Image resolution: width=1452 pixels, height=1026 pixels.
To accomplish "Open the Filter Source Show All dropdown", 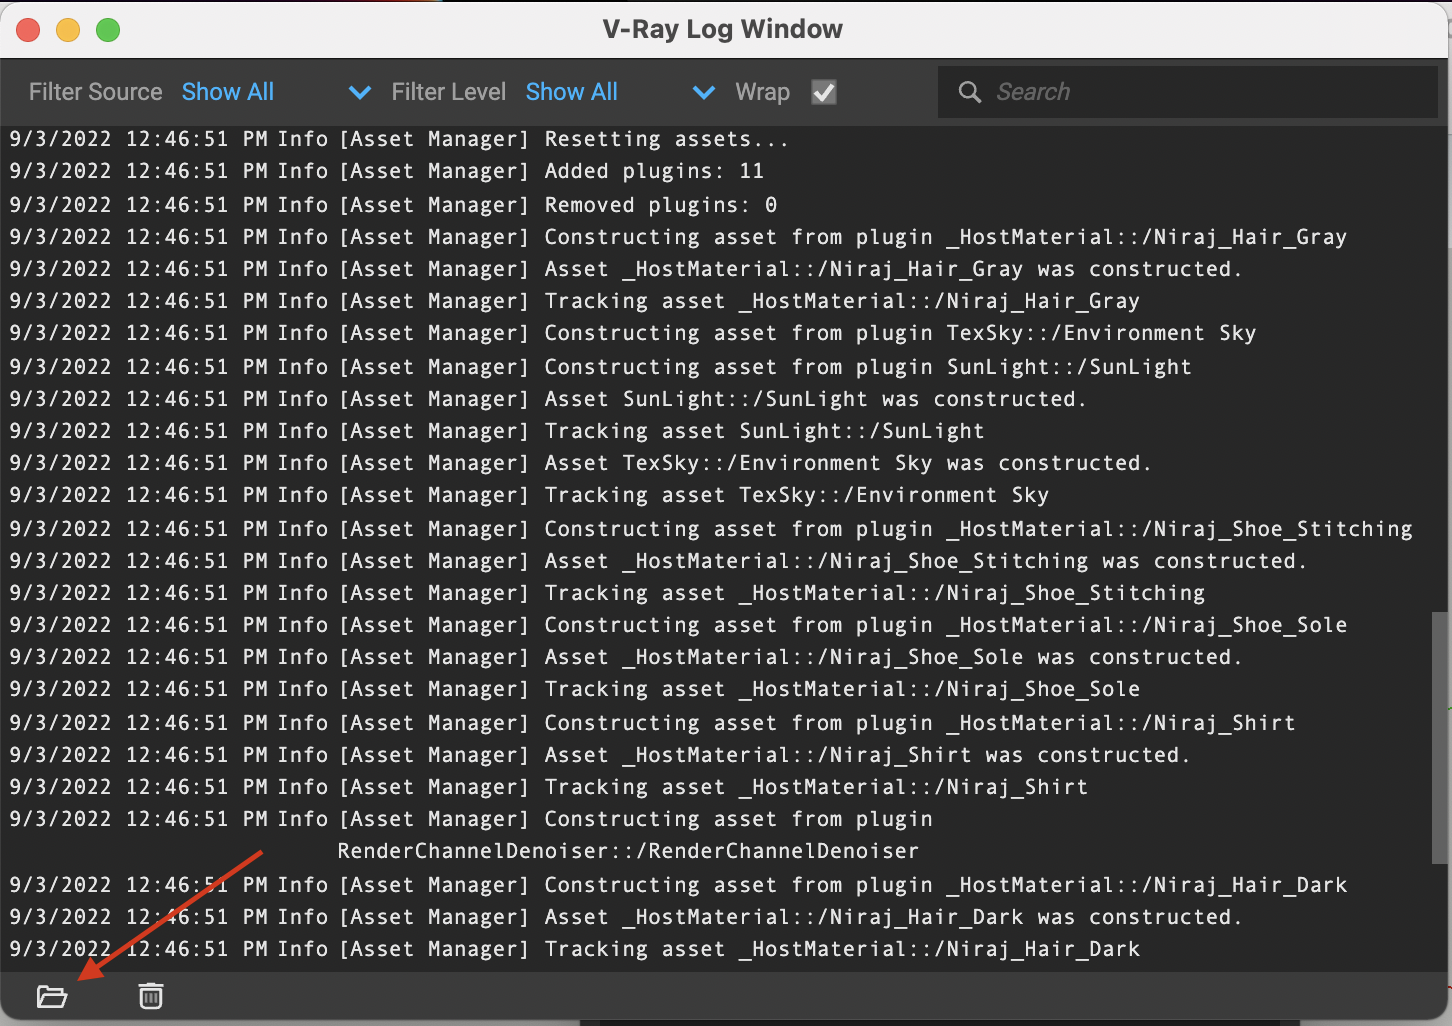I will coord(277,92).
